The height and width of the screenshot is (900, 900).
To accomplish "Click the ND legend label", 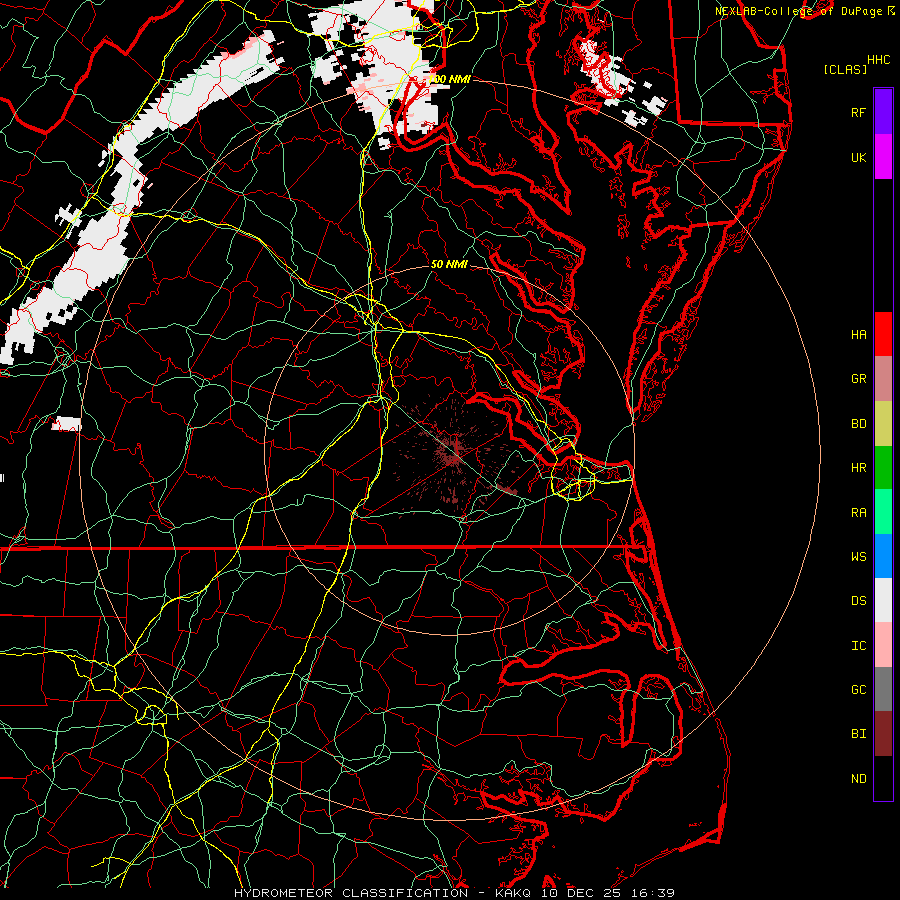I will pos(859,779).
